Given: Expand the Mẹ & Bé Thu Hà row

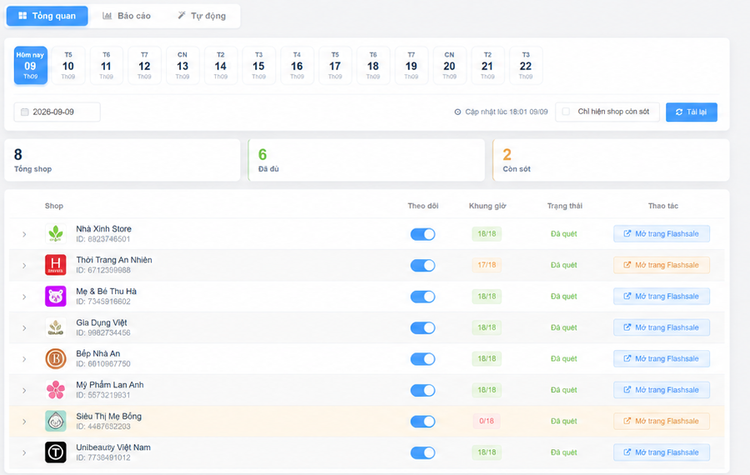Looking at the screenshot, I should point(24,297).
